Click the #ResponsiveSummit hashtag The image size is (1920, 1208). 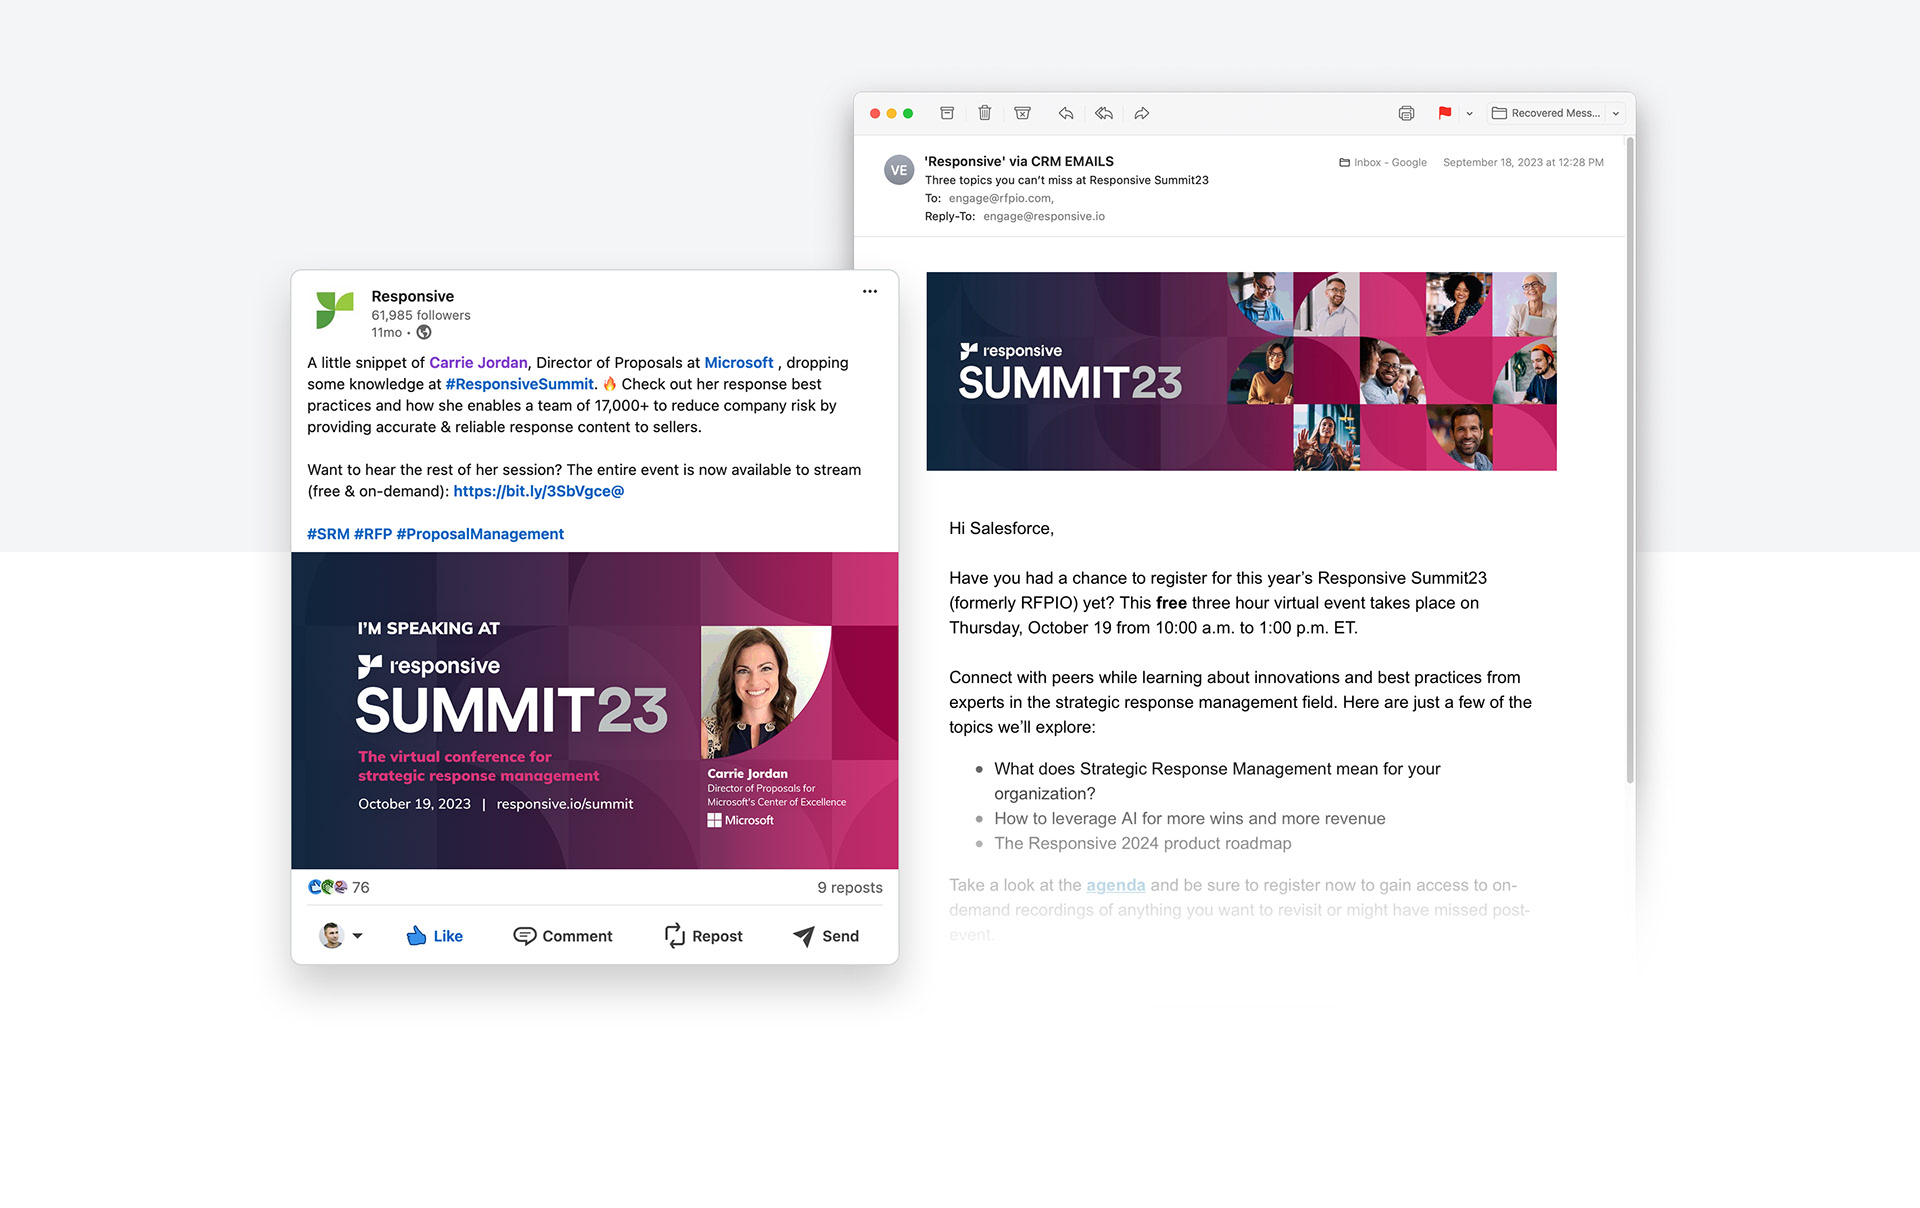pyautogui.click(x=519, y=384)
